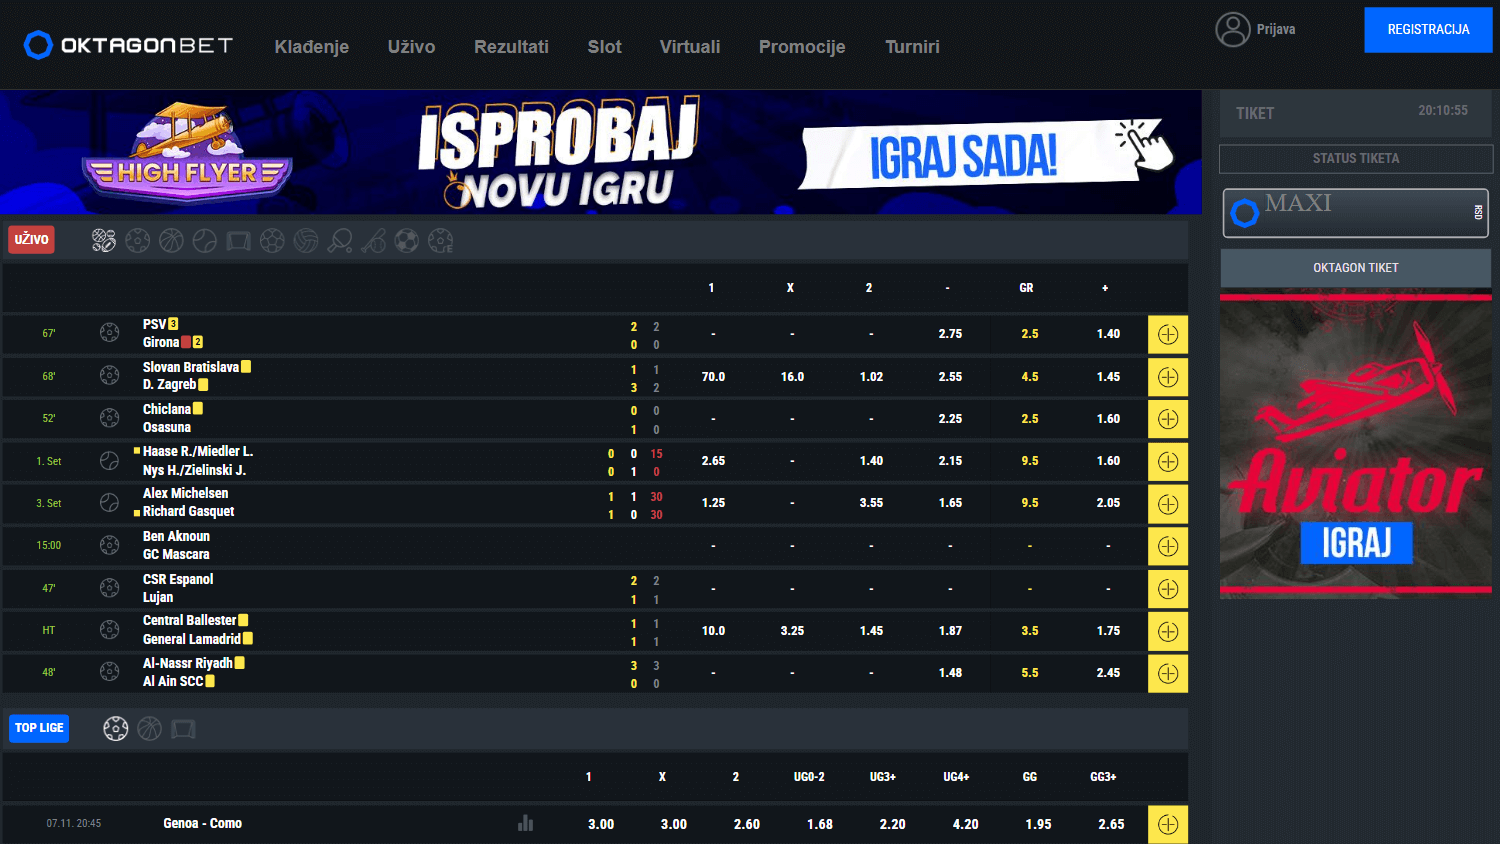This screenshot has width=1500, height=844.
Task: Open more bets plus for Slovan Bratislava match
Action: point(1168,377)
